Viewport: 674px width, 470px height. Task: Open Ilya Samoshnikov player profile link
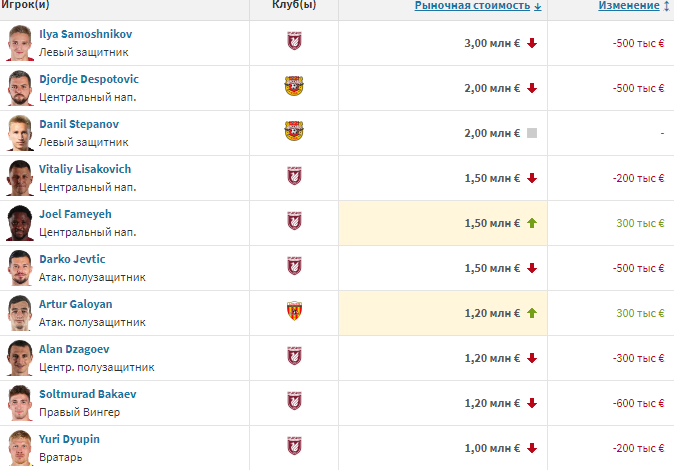point(85,34)
